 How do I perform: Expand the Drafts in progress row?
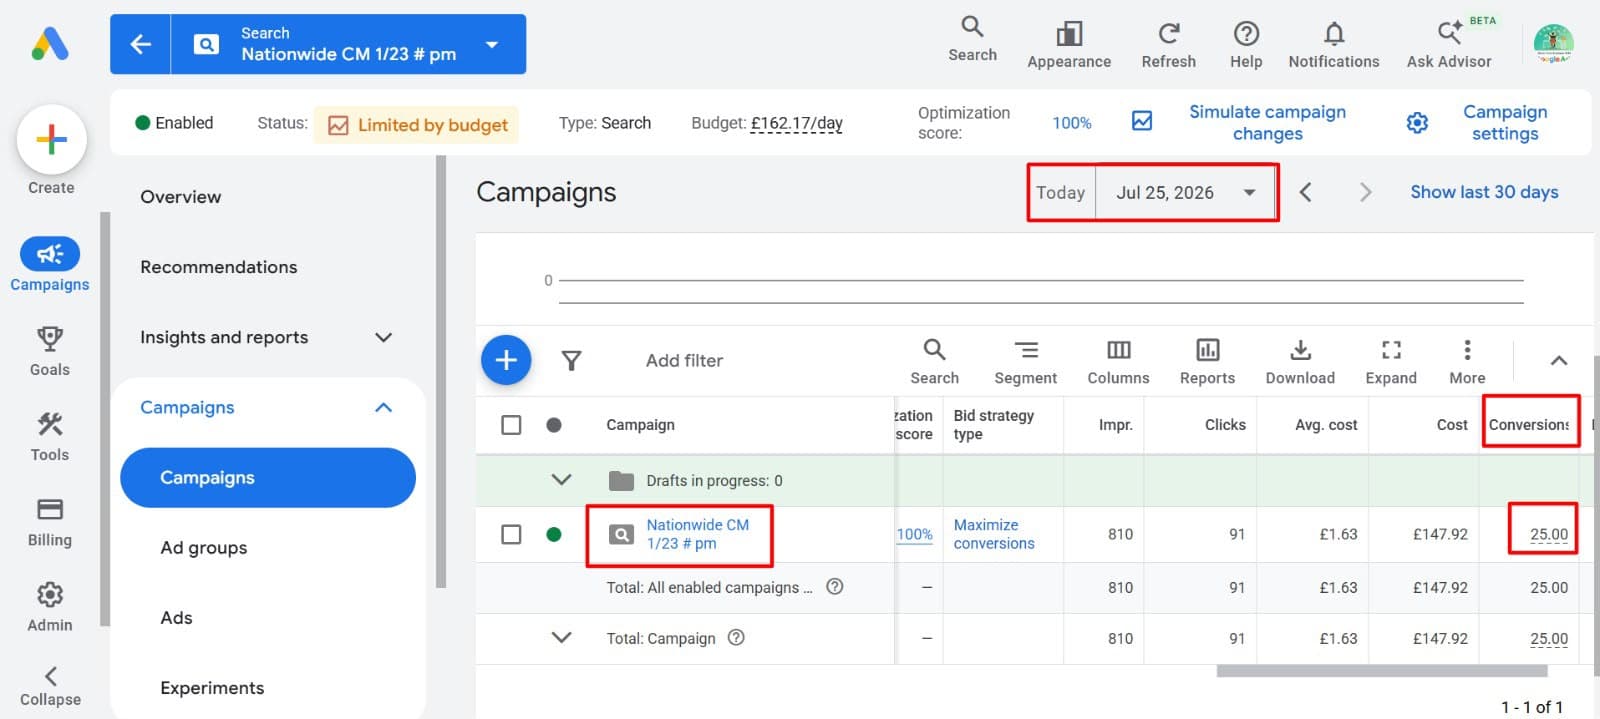(562, 480)
